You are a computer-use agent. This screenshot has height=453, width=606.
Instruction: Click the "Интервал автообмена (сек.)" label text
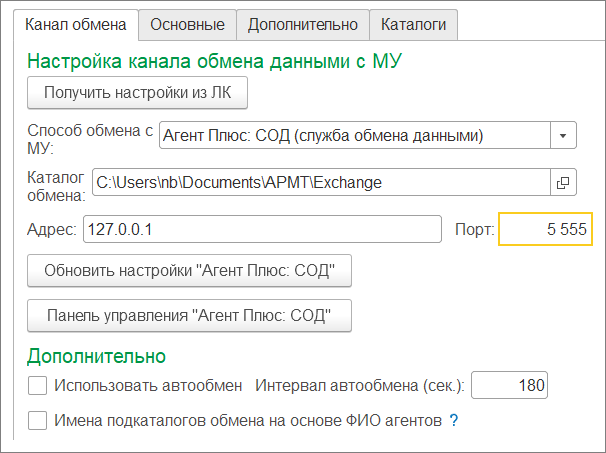360,385
